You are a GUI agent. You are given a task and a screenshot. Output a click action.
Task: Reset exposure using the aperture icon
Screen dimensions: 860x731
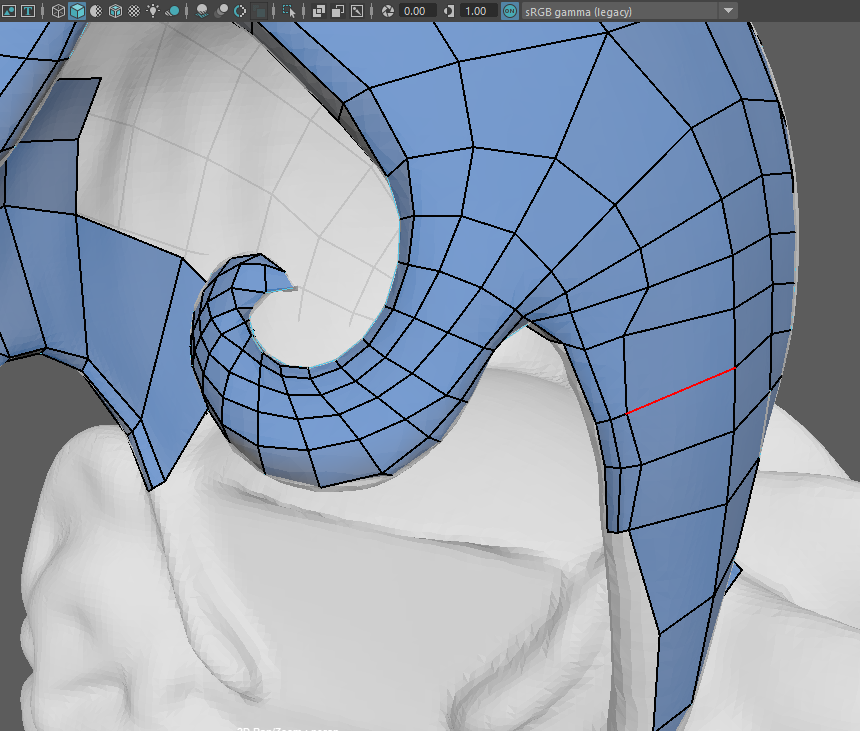387,11
